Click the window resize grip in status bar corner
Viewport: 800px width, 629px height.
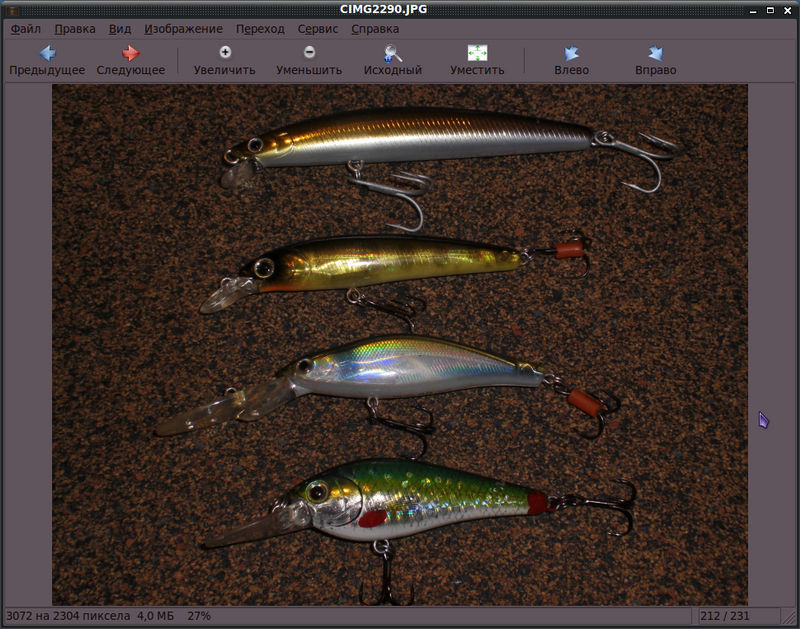(789, 617)
